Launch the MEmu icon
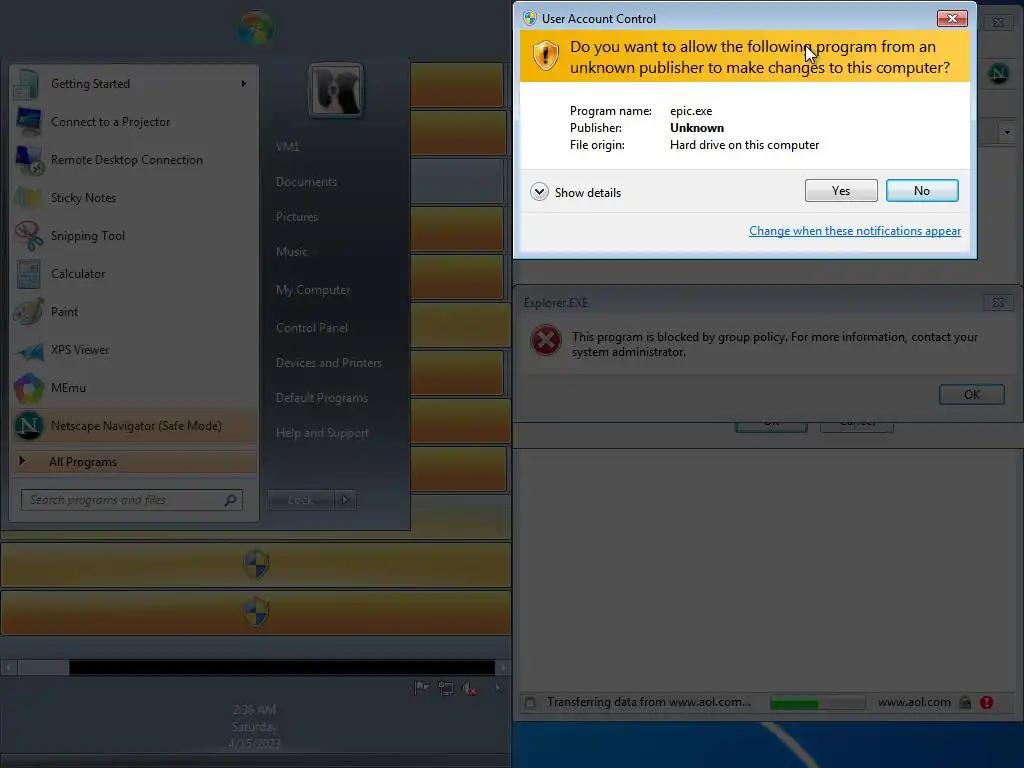 click(28, 388)
